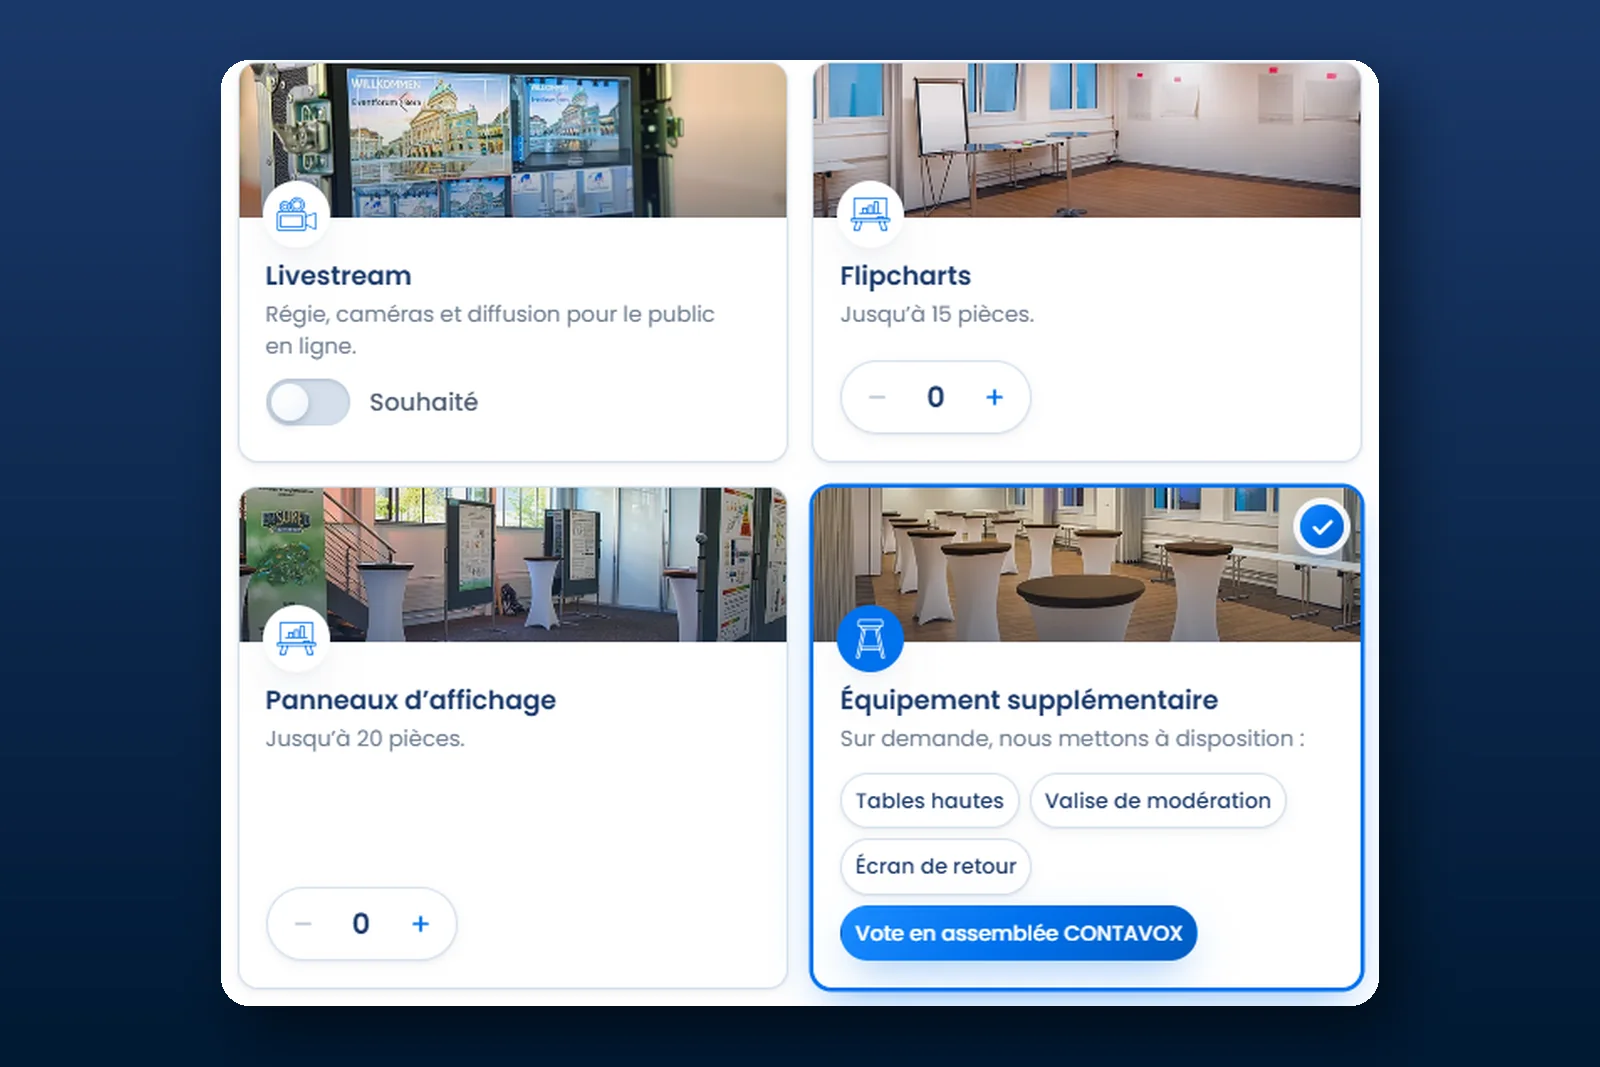Decrease the Flipcharts quantity with minus
1600x1067 pixels.
(877, 397)
